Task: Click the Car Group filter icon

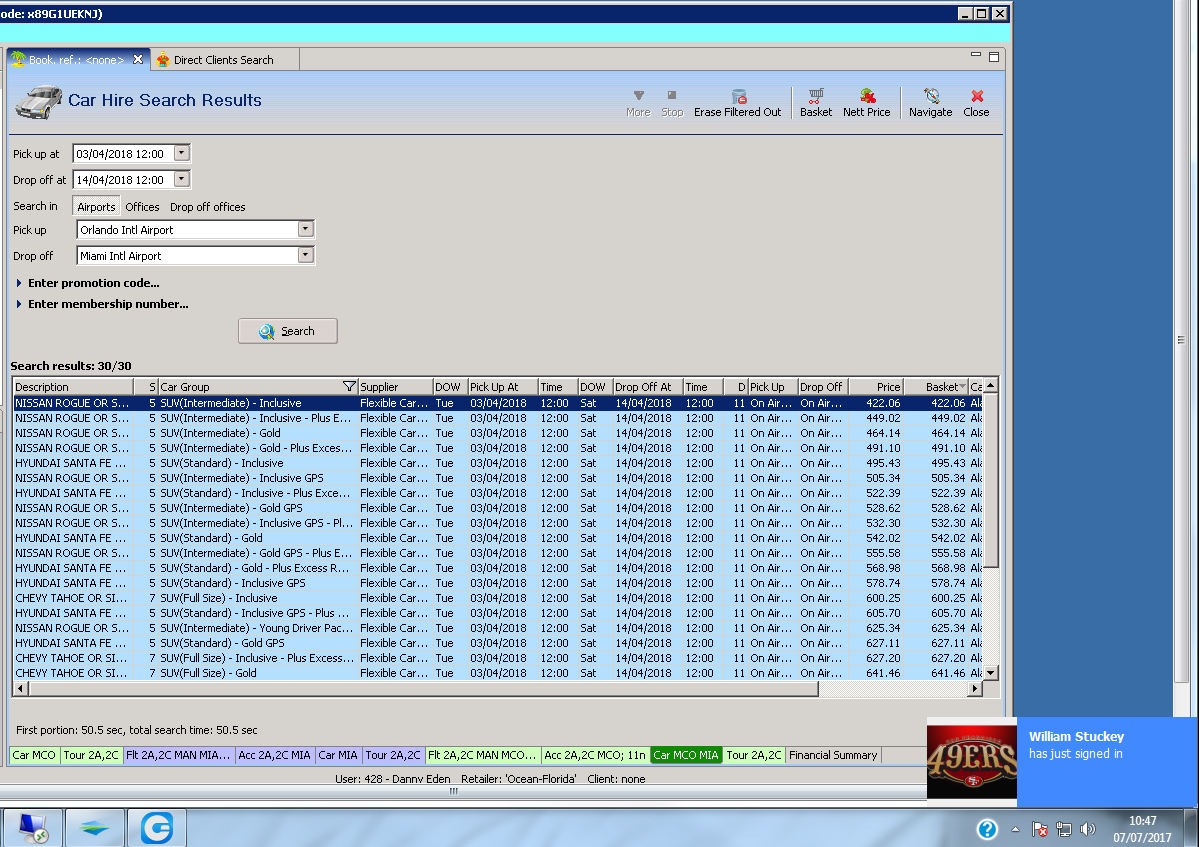Action: coord(349,386)
